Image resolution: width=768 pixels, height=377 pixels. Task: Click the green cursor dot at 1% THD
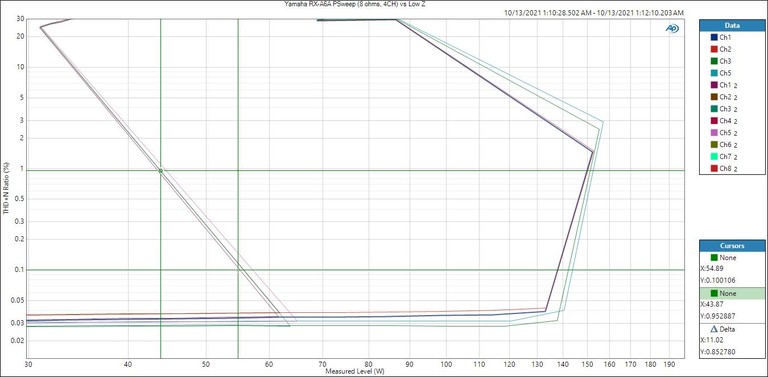tap(160, 170)
